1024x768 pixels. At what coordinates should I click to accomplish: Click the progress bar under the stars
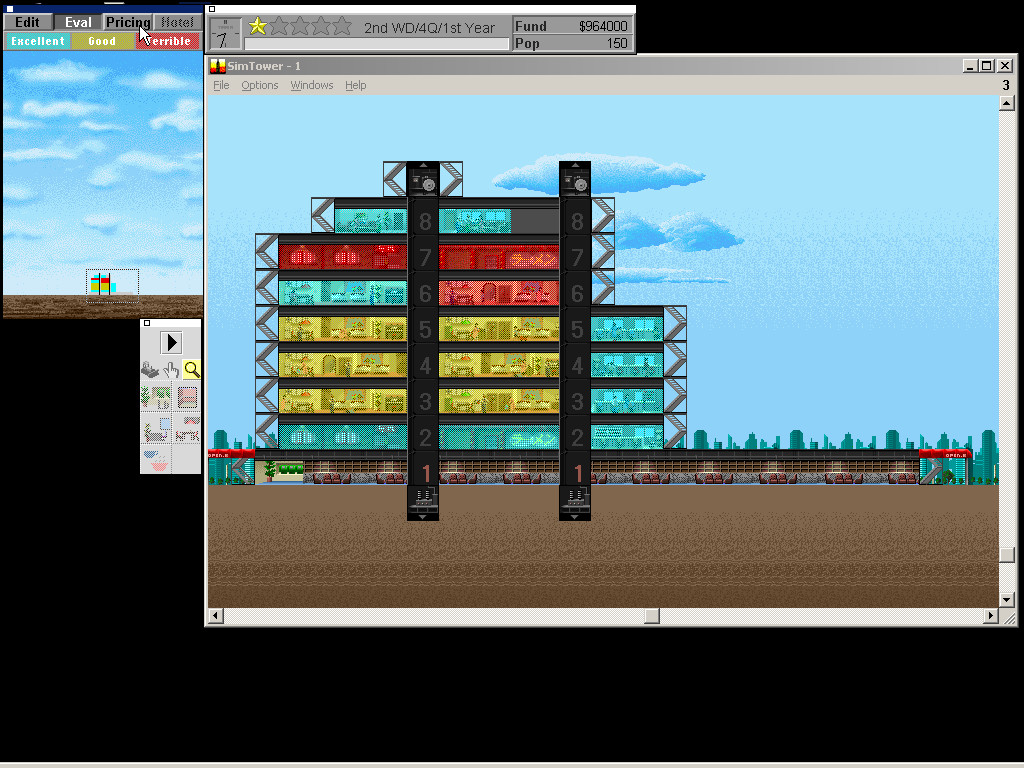(x=376, y=44)
